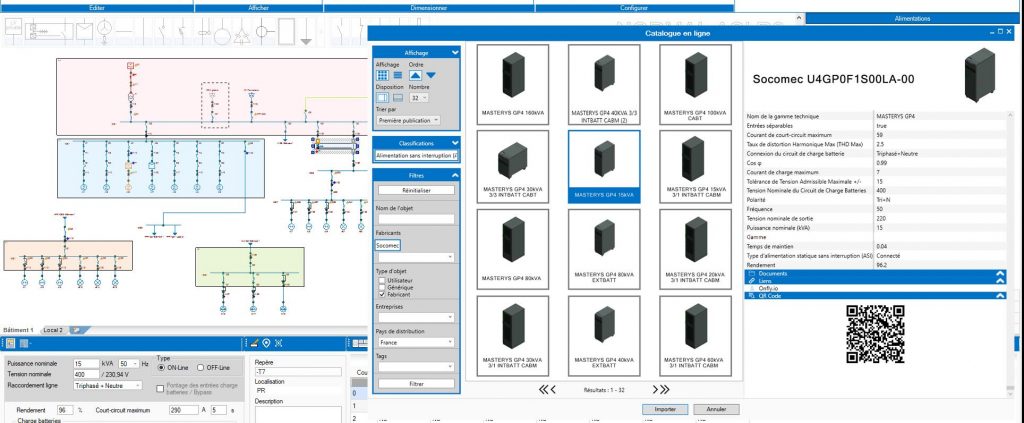This screenshot has width=1024, height=423.
Task: Choose bottom panel disposition layout icon
Action: 398,97
